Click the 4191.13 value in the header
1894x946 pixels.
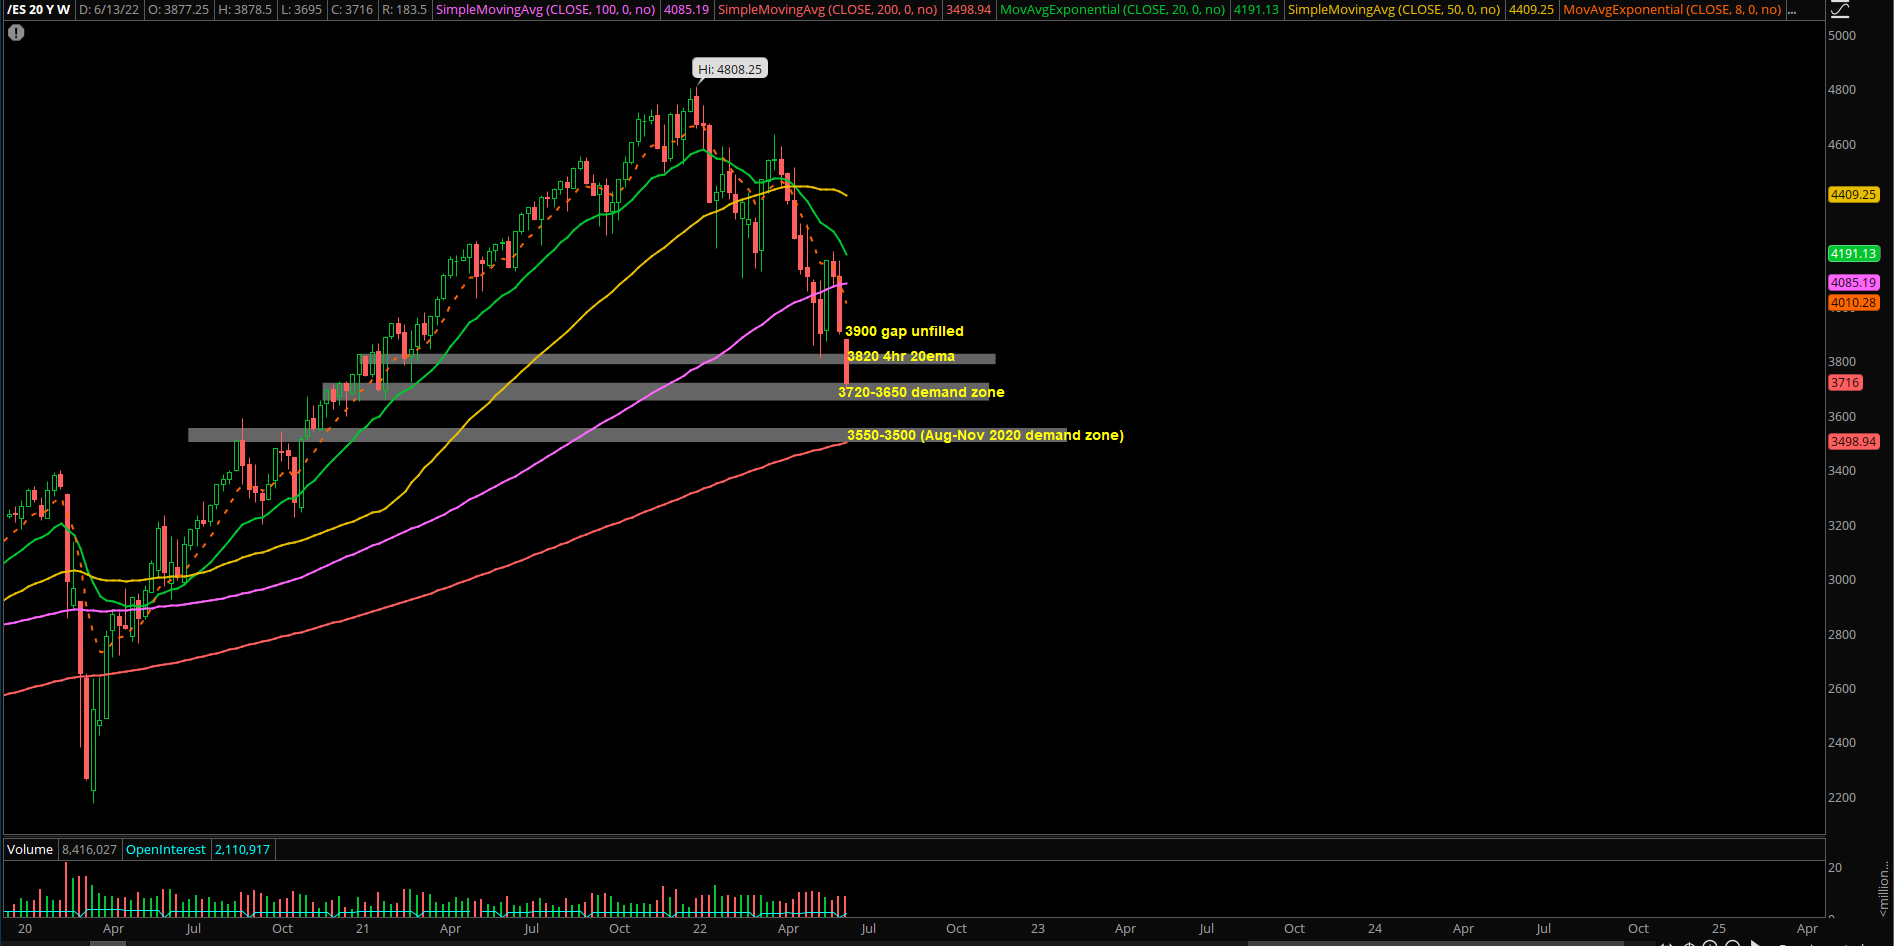[1256, 10]
